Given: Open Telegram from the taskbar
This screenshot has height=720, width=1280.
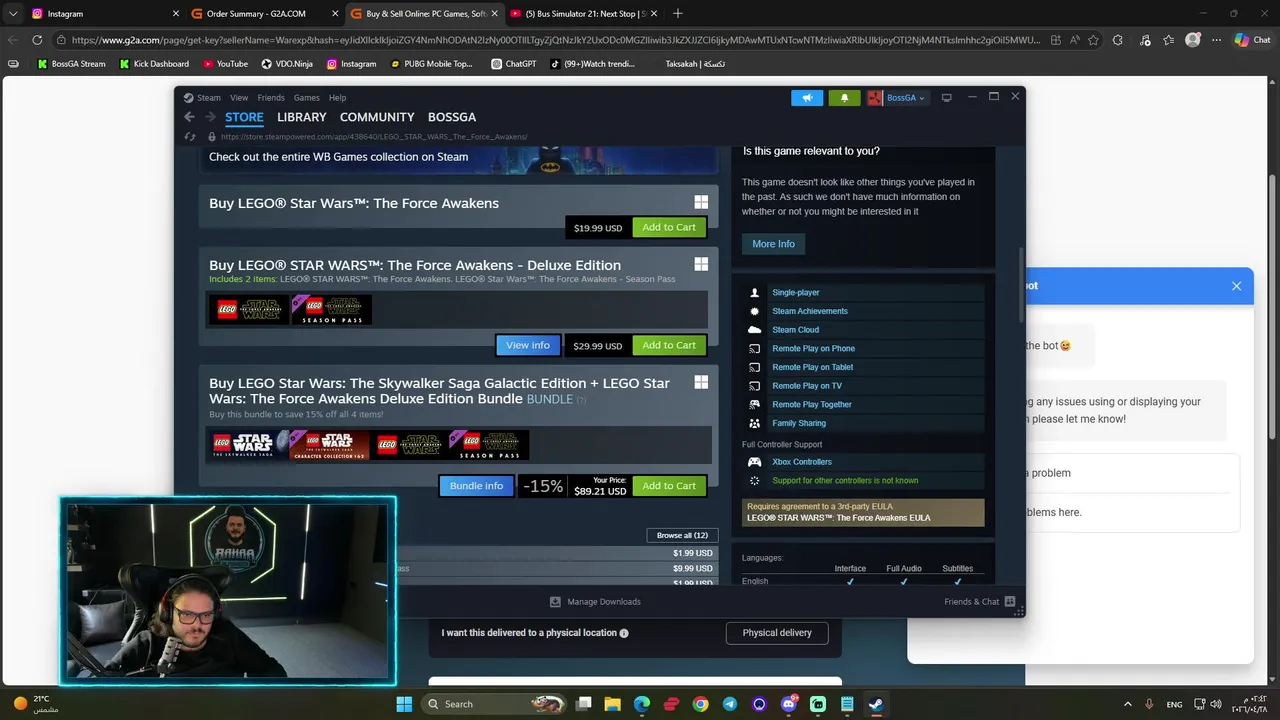Looking at the screenshot, I should [730, 704].
